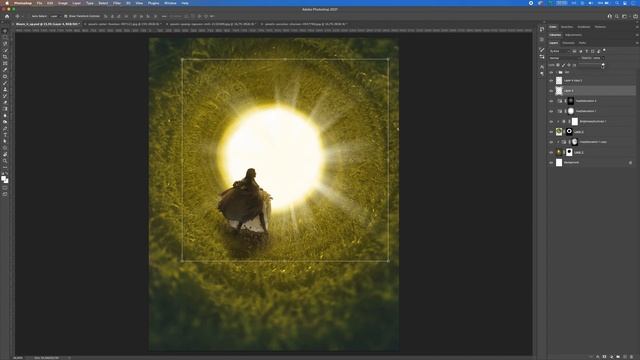The height and width of the screenshot is (360, 640).
Task: Select the Hand tool
Action: [5, 155]
